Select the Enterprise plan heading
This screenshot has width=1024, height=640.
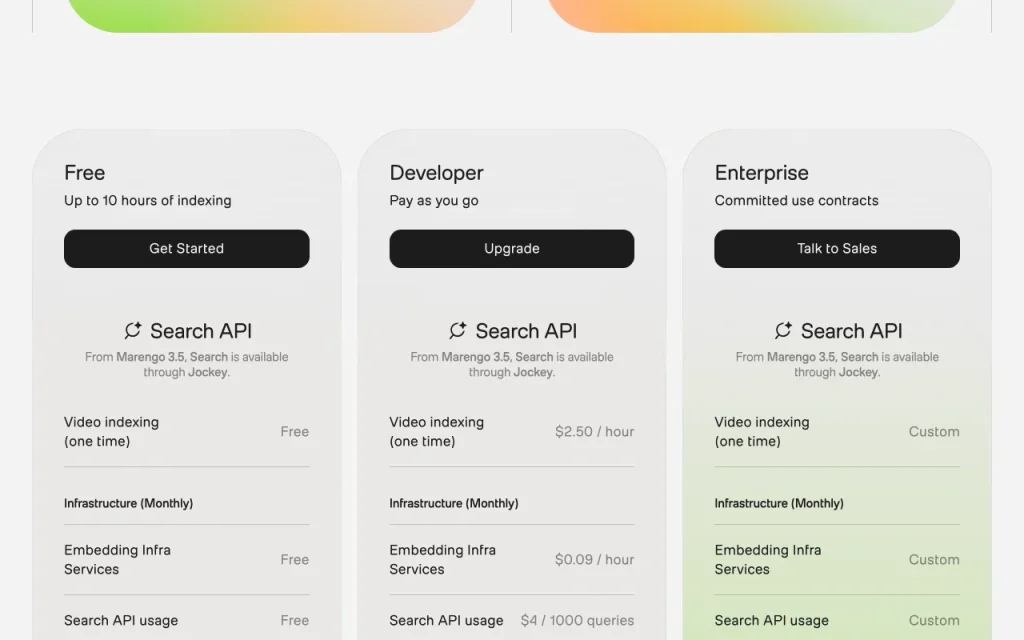click(x=761, y=173)
